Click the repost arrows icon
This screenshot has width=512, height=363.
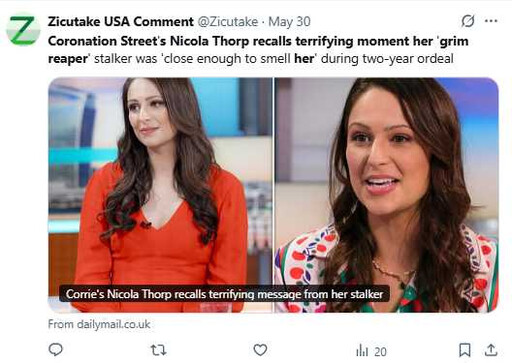(x=158, y=350)
